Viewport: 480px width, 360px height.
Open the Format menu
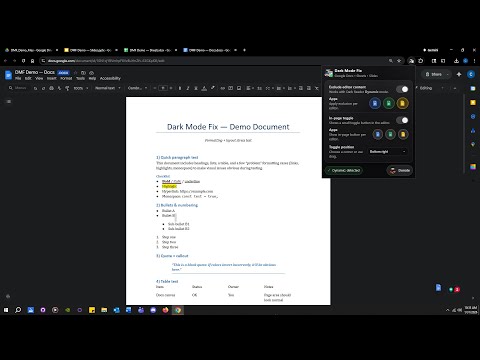(66, 78)
